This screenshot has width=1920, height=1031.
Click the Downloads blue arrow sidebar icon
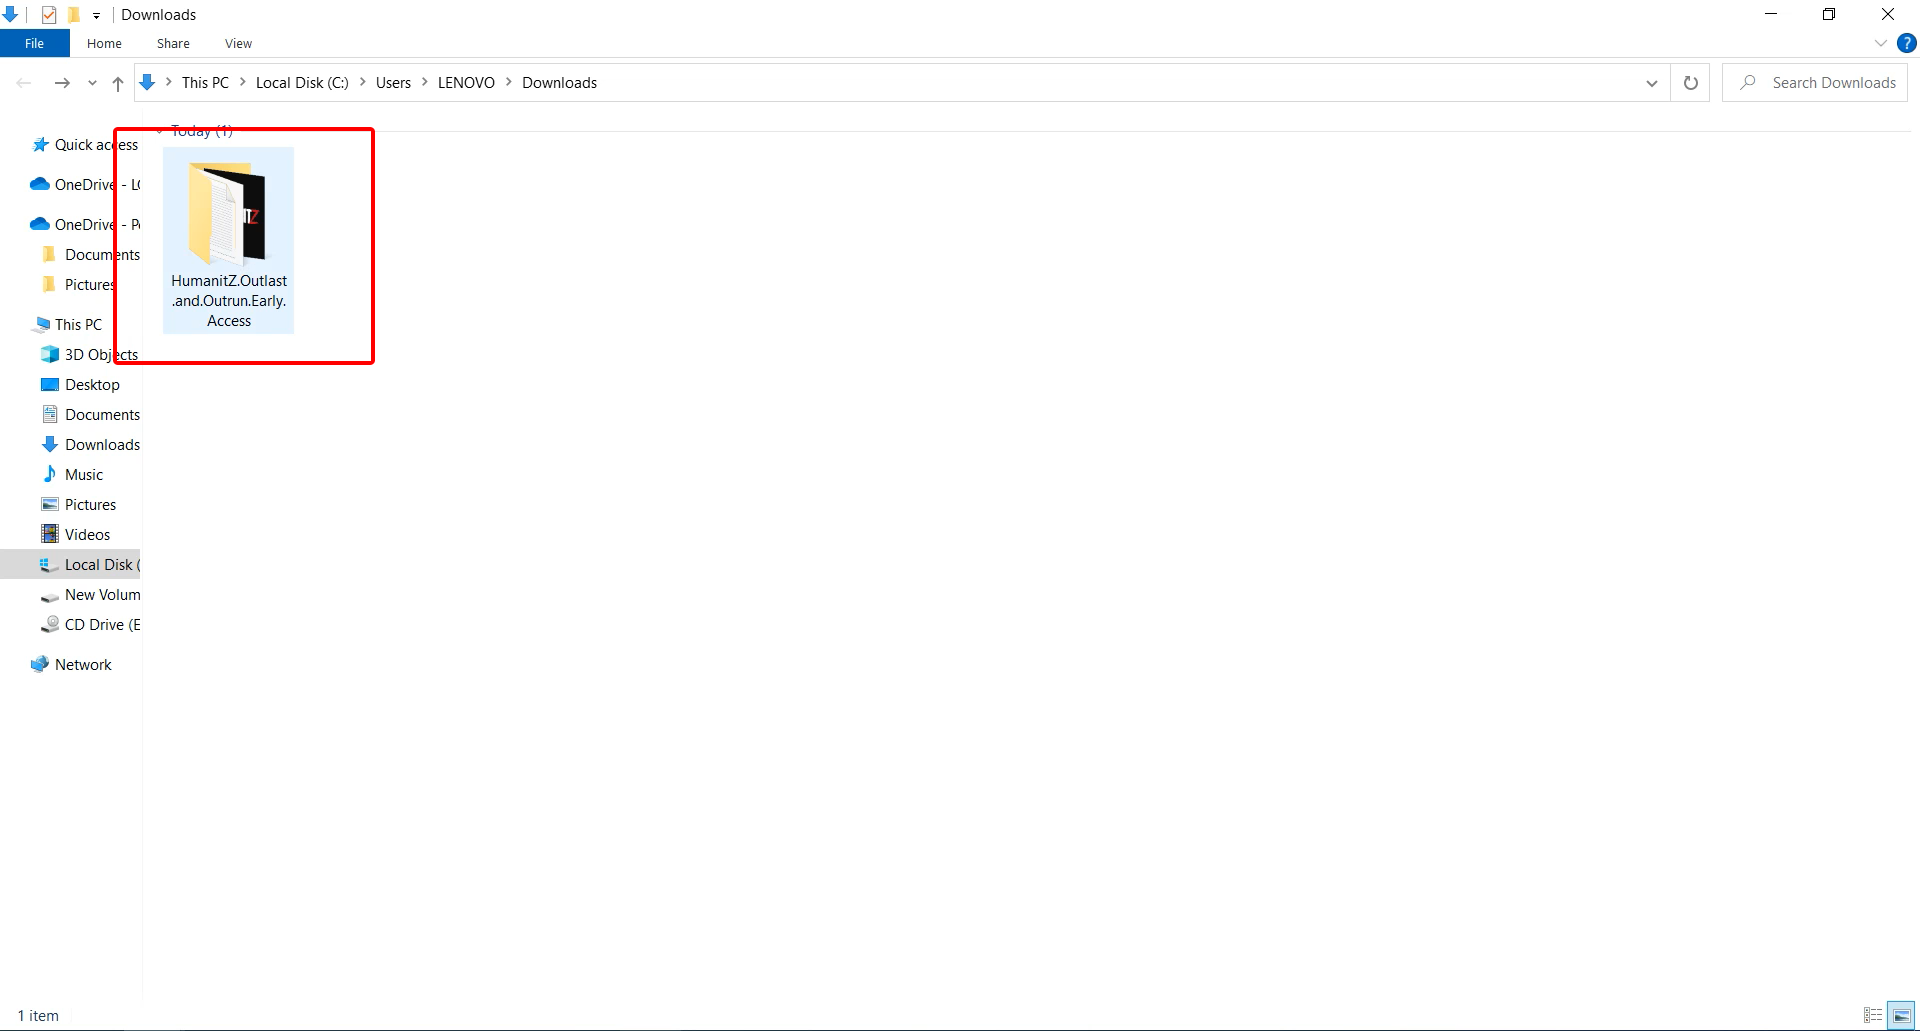pos(49,445)
